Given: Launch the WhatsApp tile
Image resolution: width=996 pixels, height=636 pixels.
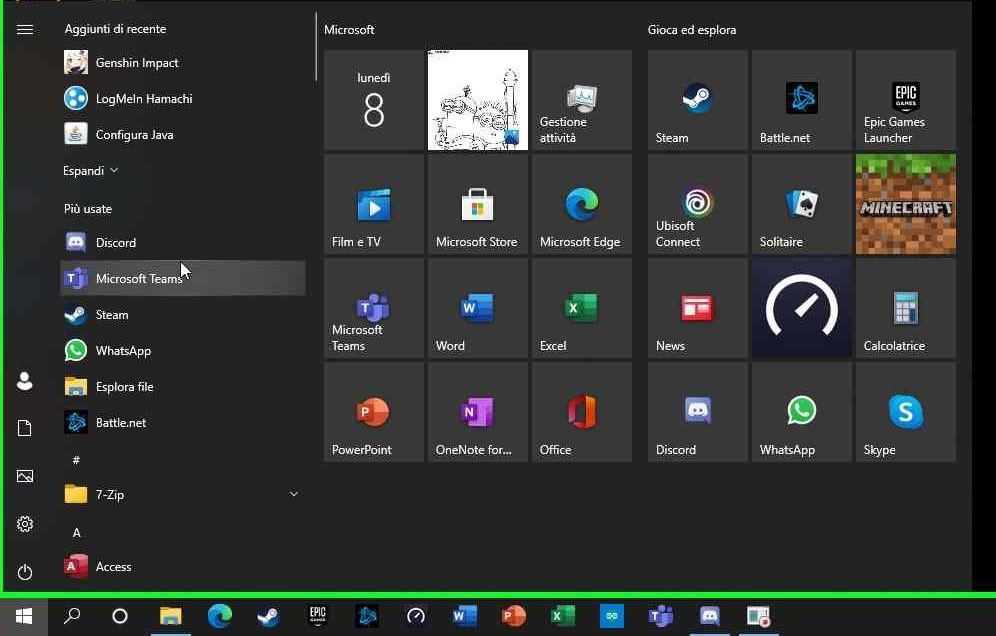Looking at the screenshot, I should 802,412.
